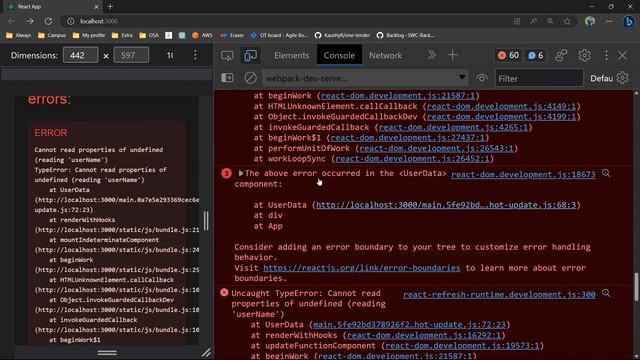640x360 pixels.
Task: Grab the device viewport right handle
Action: pyautogui.click(x=206, y=221)
